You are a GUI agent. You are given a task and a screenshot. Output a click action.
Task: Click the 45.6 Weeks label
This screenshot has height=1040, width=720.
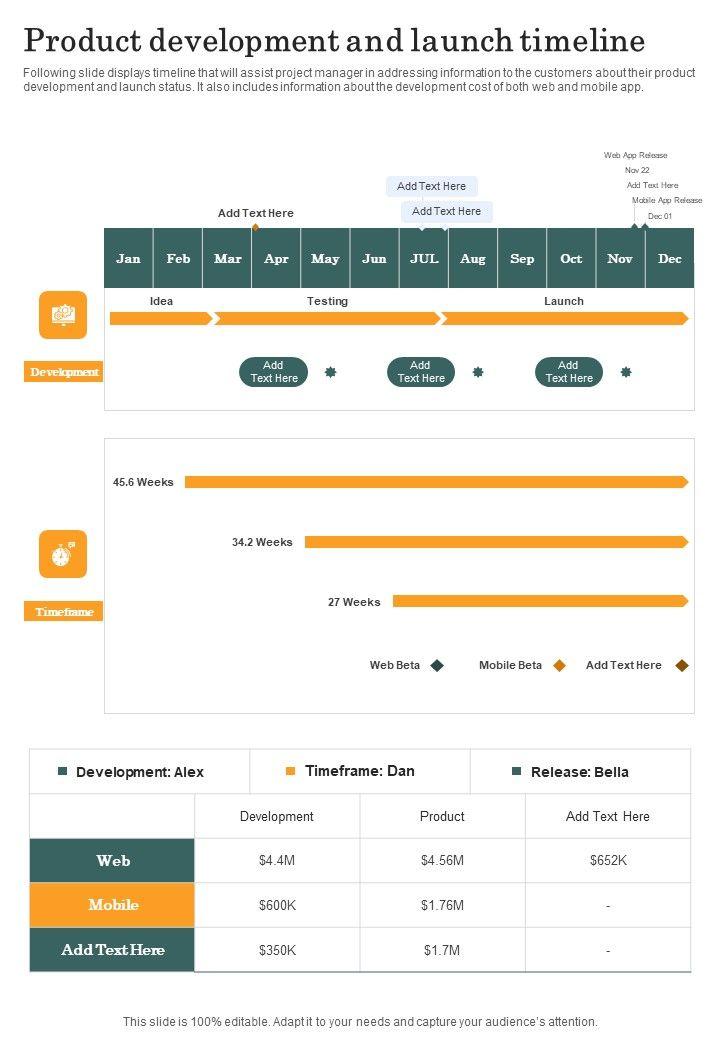click(x=143, y=482)
